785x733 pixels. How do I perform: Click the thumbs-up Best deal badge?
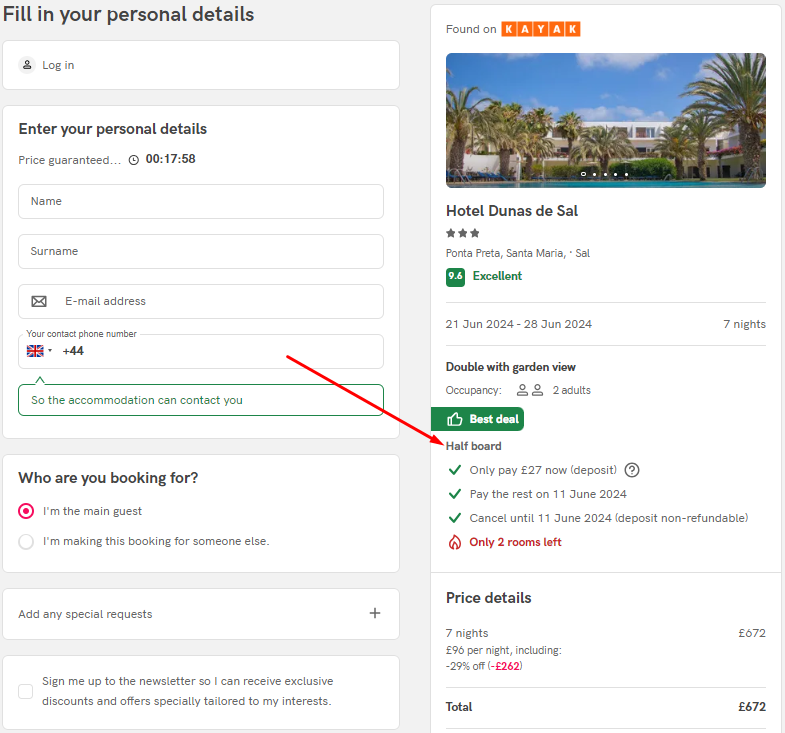coord(478,419)
